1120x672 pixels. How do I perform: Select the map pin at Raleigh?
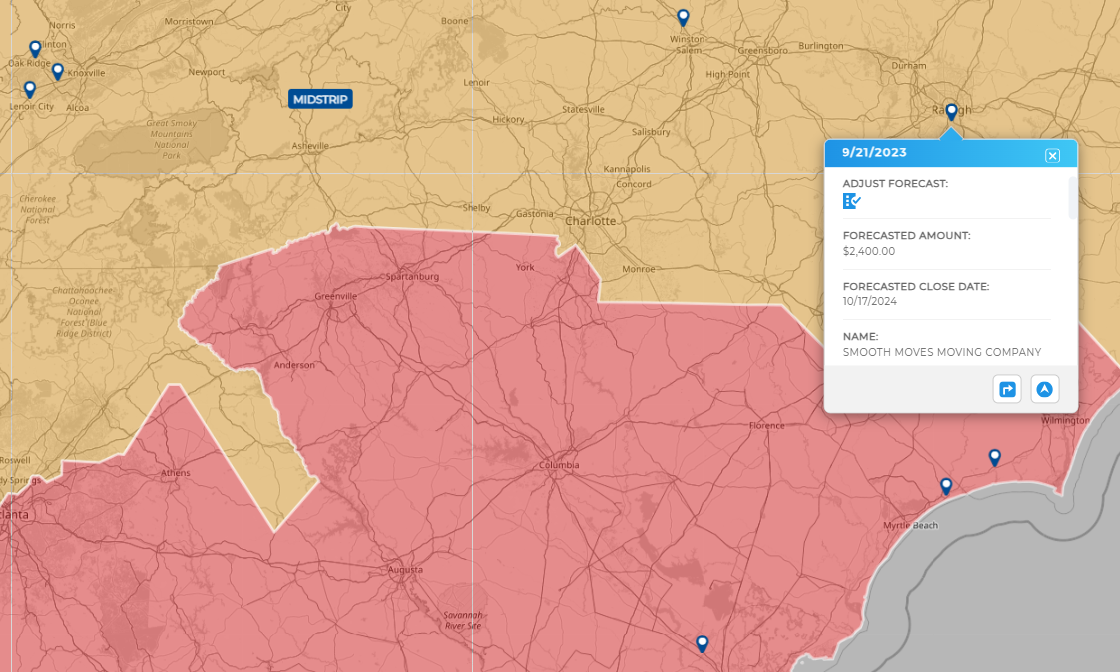[x=951, y=111]
